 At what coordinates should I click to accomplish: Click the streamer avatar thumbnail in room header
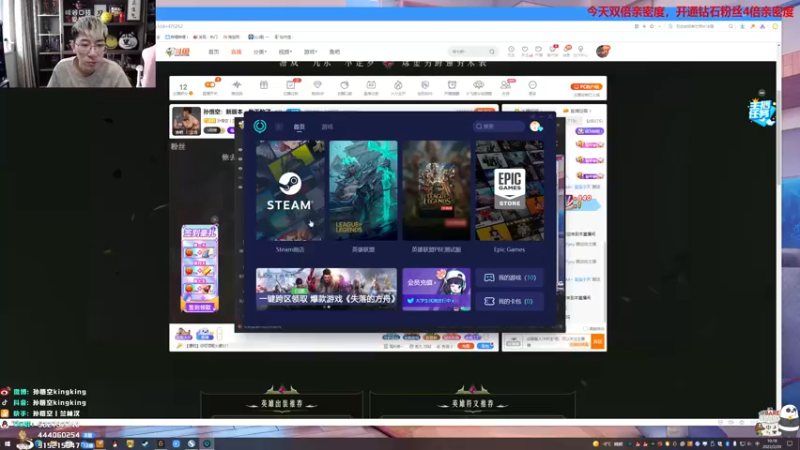(x=186, y=121)
